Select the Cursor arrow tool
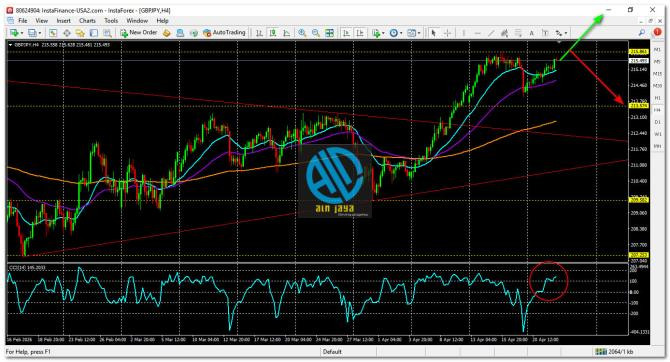670x362 pixels. pyautogui.click(x=433, y=33)
